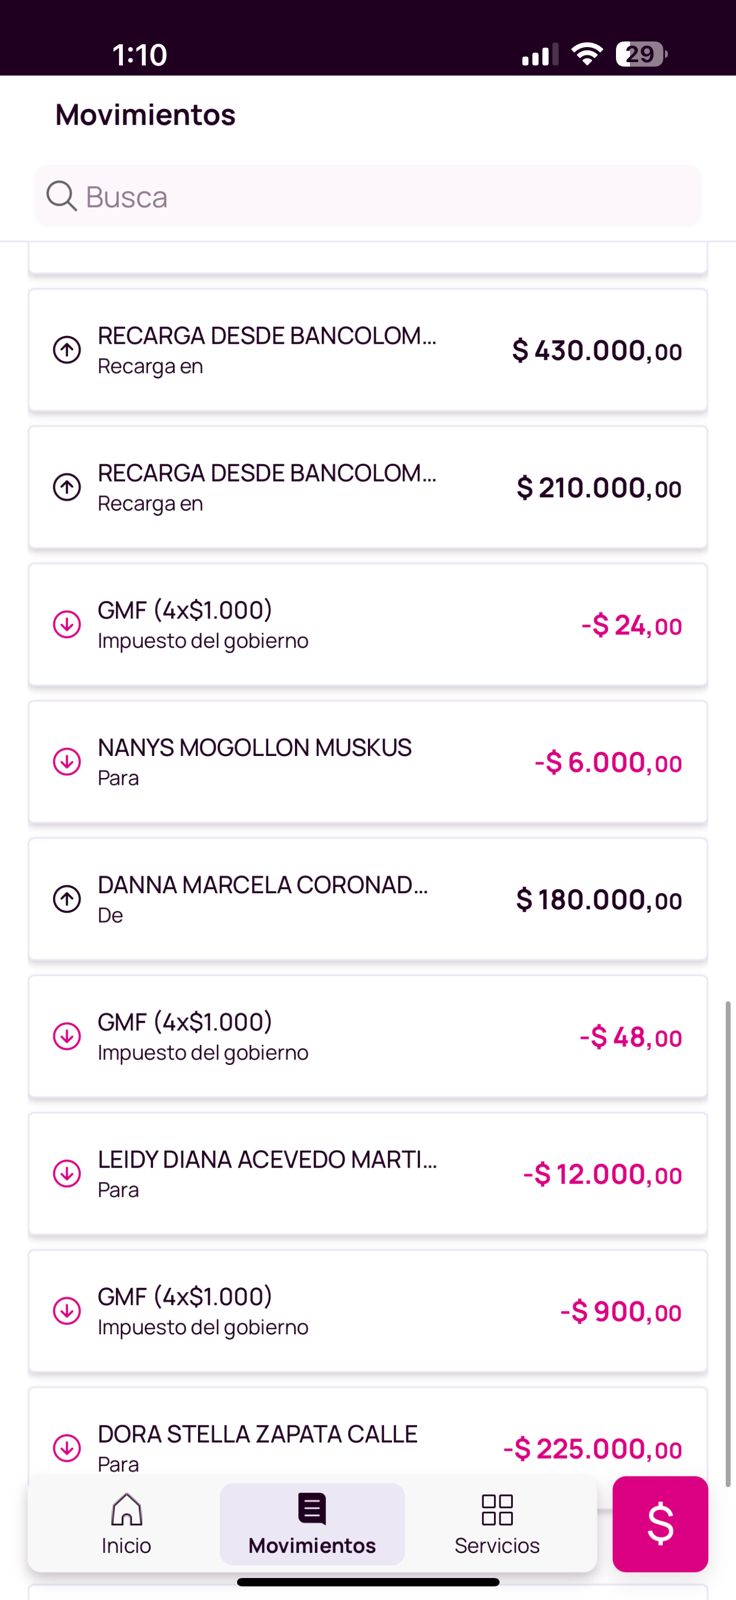Tap the search magnifier icon

[x=61, y=196]
